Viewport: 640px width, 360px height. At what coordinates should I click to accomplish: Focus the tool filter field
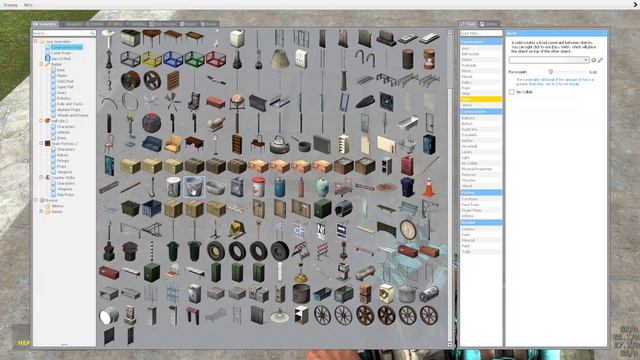481,33
